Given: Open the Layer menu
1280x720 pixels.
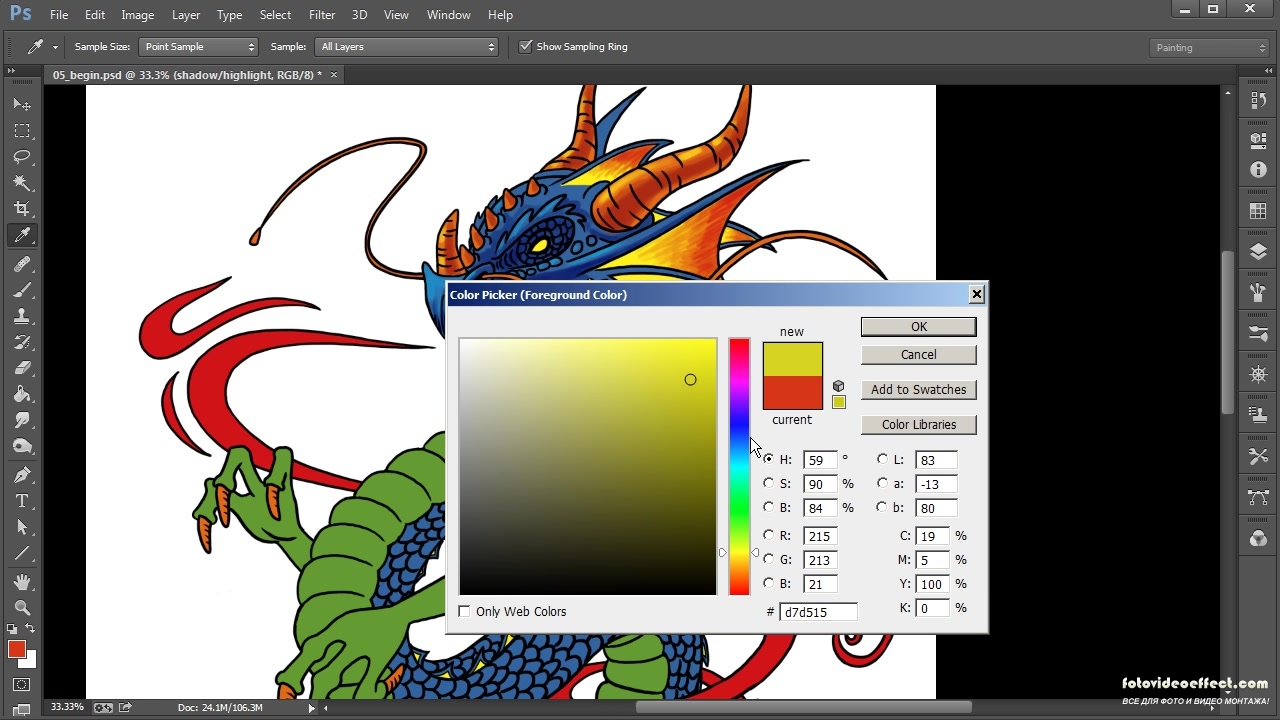Looking at the screenshot, I should point(186,15).
